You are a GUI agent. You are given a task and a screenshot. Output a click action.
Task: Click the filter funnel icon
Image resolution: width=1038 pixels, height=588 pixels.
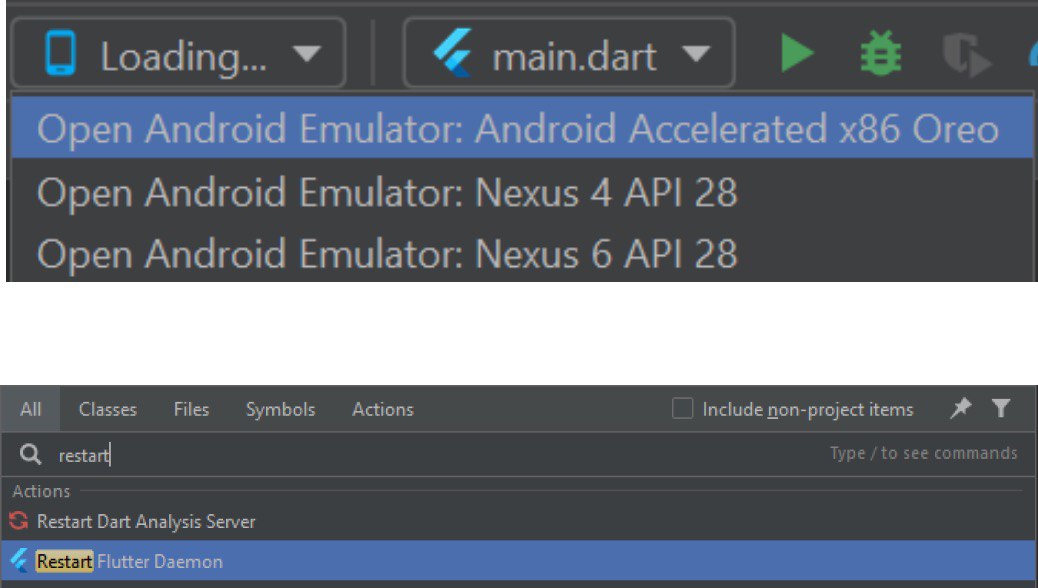[x=1001, y=408]
